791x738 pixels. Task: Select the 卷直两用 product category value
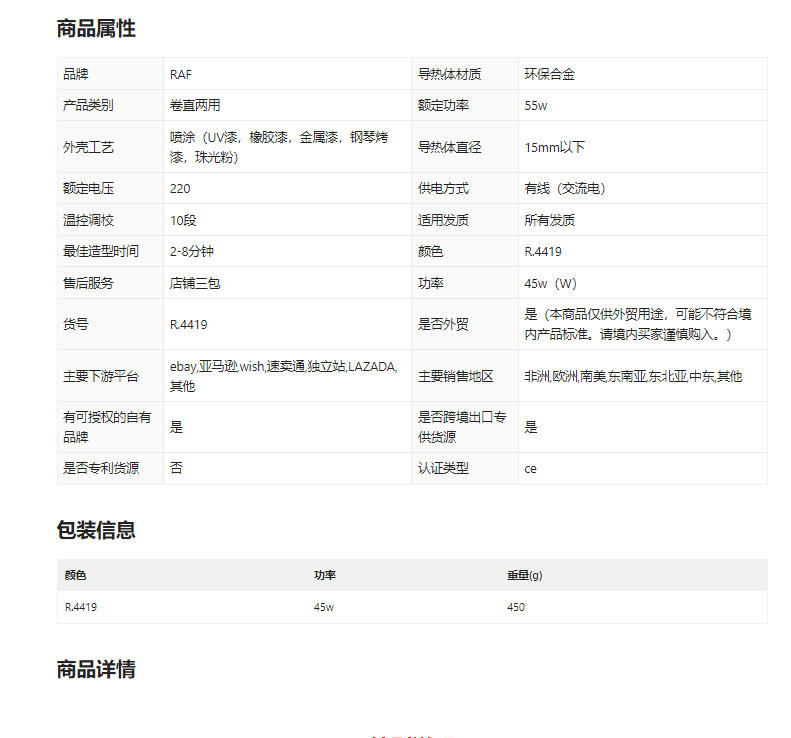coord(195,105)
